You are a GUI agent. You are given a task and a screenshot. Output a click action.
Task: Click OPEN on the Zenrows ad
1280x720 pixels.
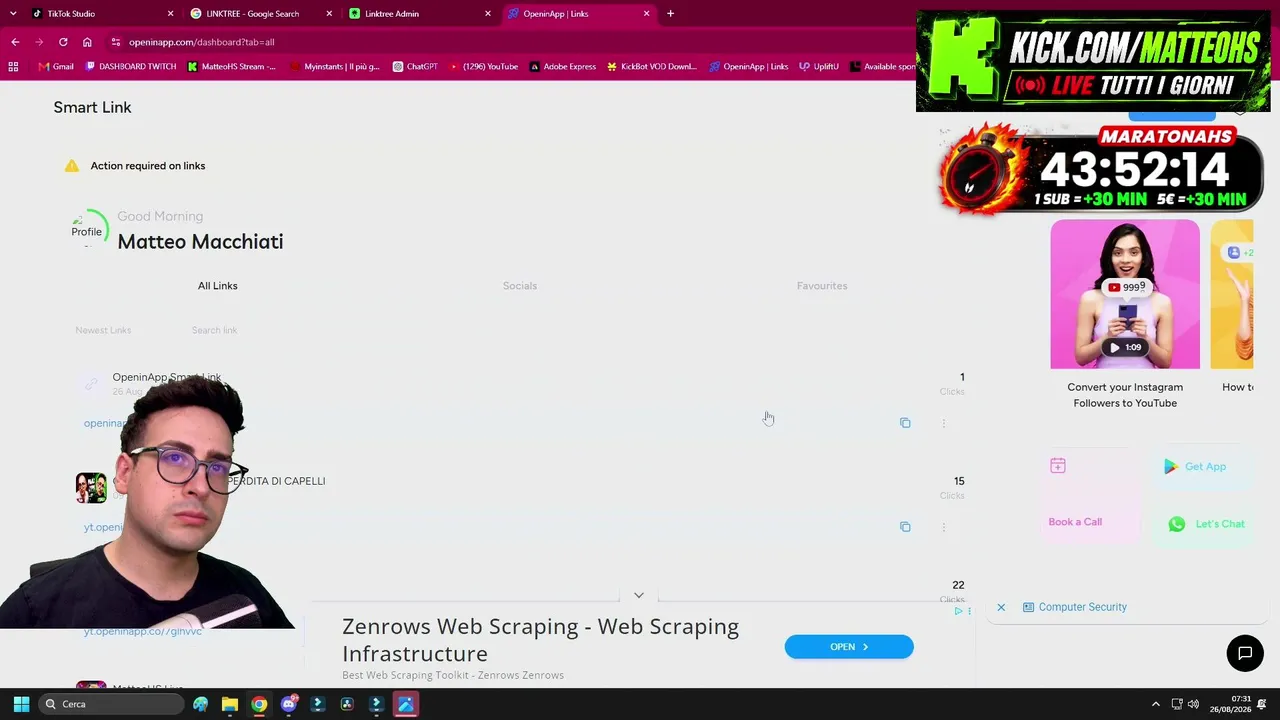[x=849, y=647]
